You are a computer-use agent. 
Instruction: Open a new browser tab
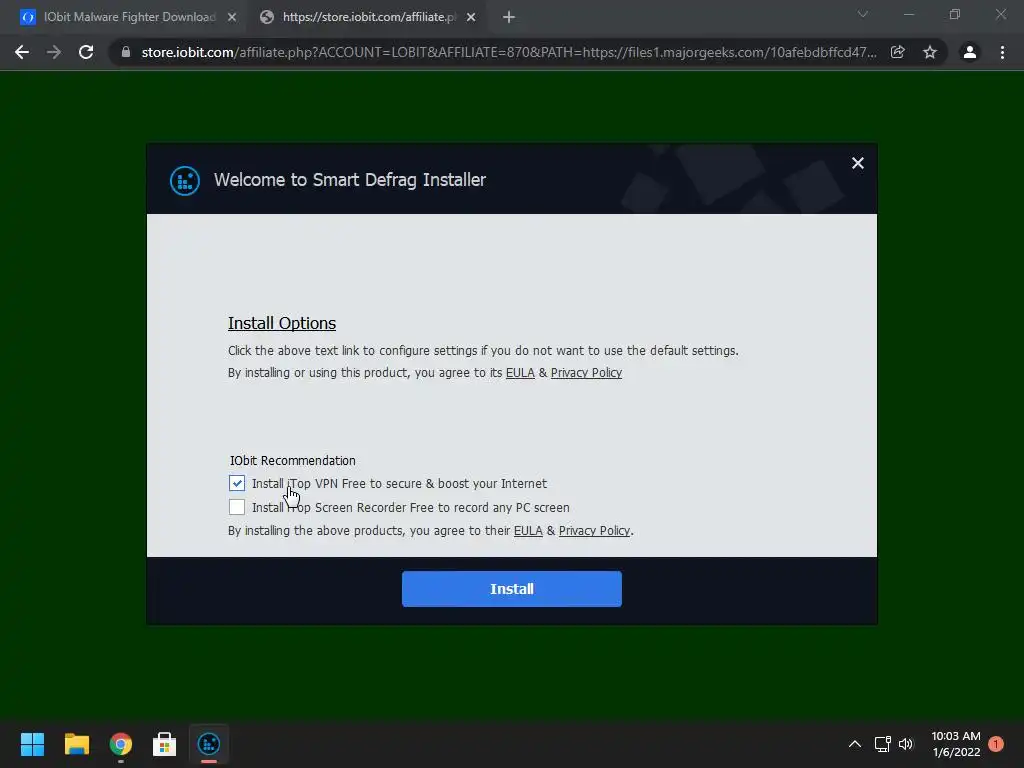tap(509, 18)
